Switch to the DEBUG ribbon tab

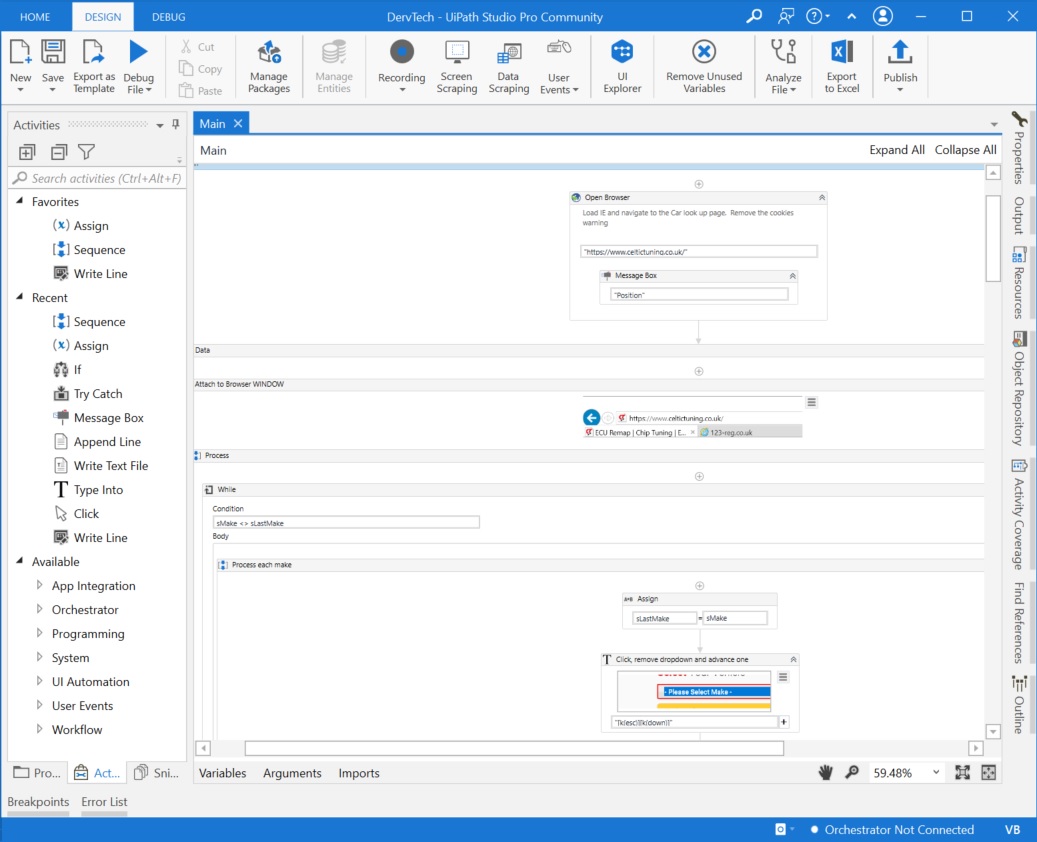168,17
